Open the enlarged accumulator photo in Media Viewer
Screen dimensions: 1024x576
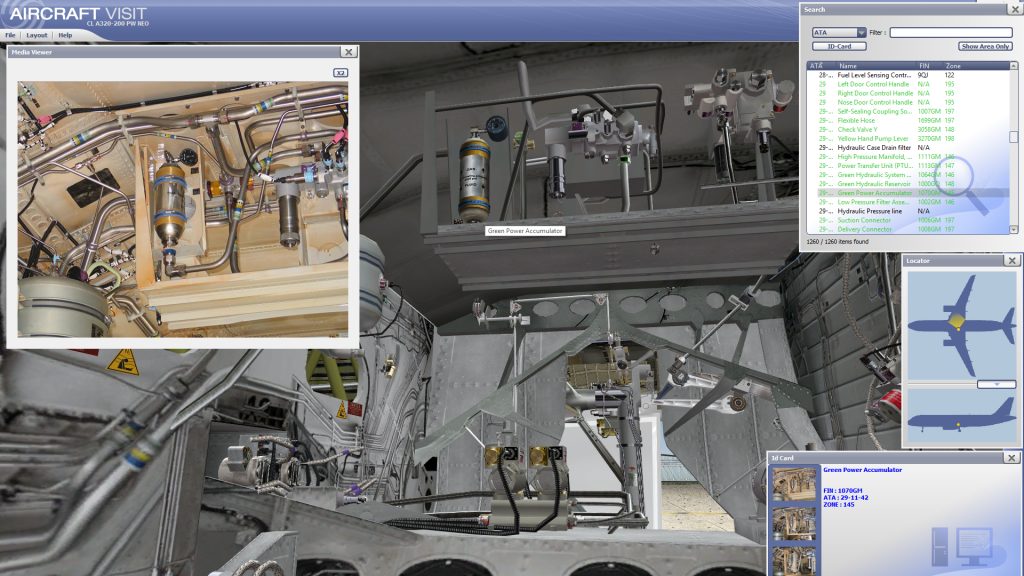tap(183, 209)
